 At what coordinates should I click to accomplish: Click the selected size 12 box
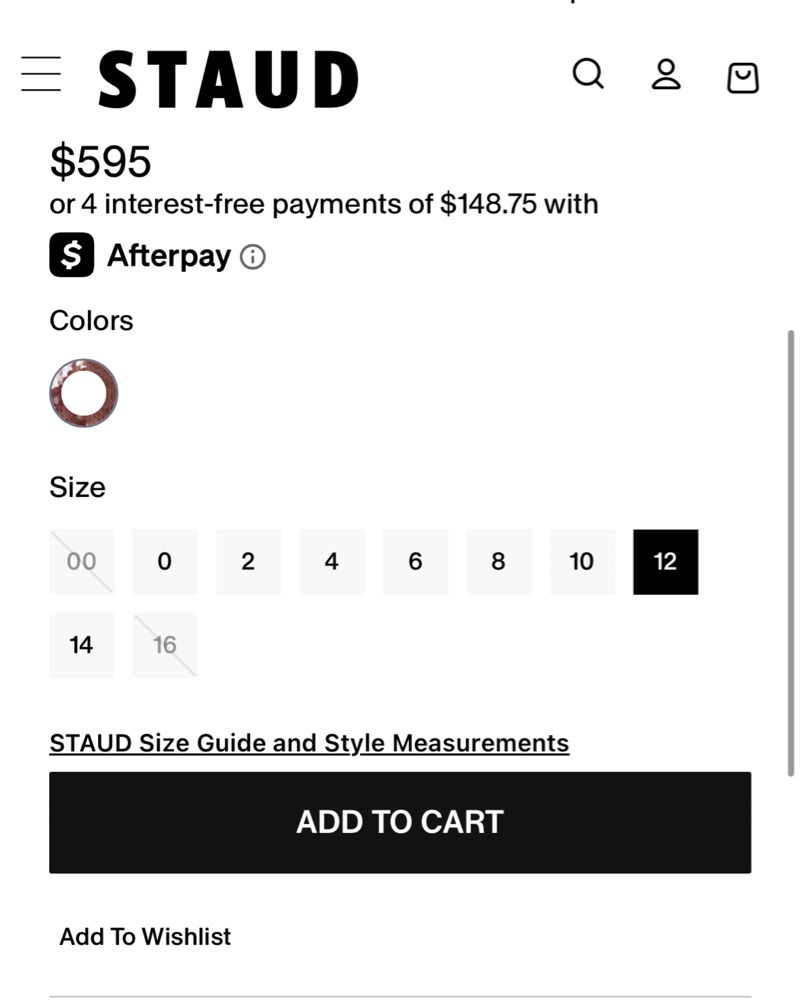(665, 562)
